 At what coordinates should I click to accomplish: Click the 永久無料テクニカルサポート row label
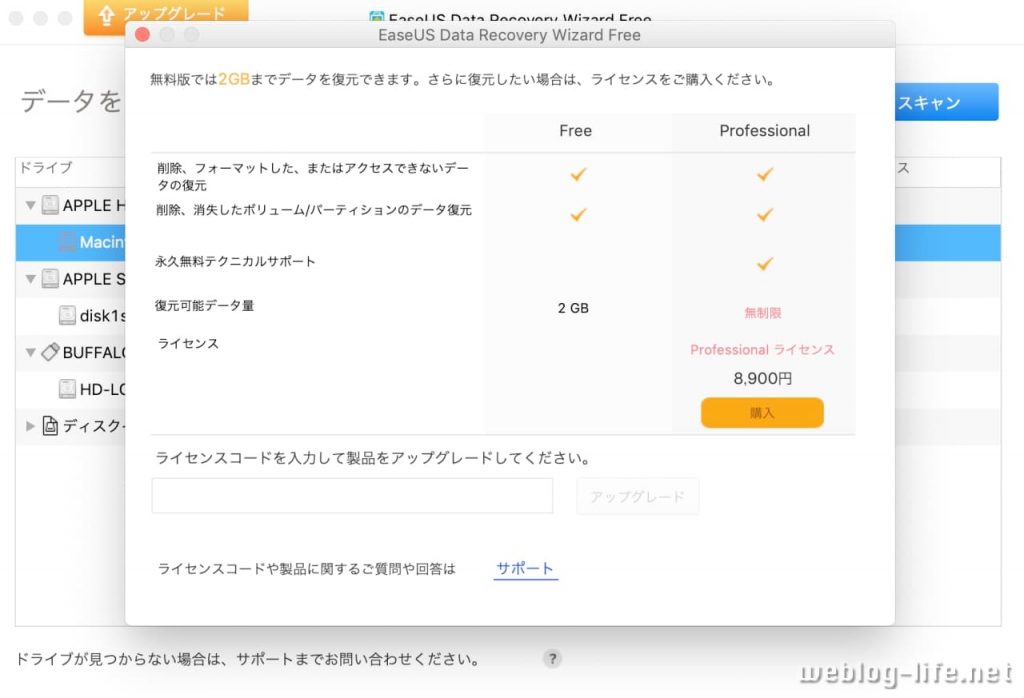[236, 262]
